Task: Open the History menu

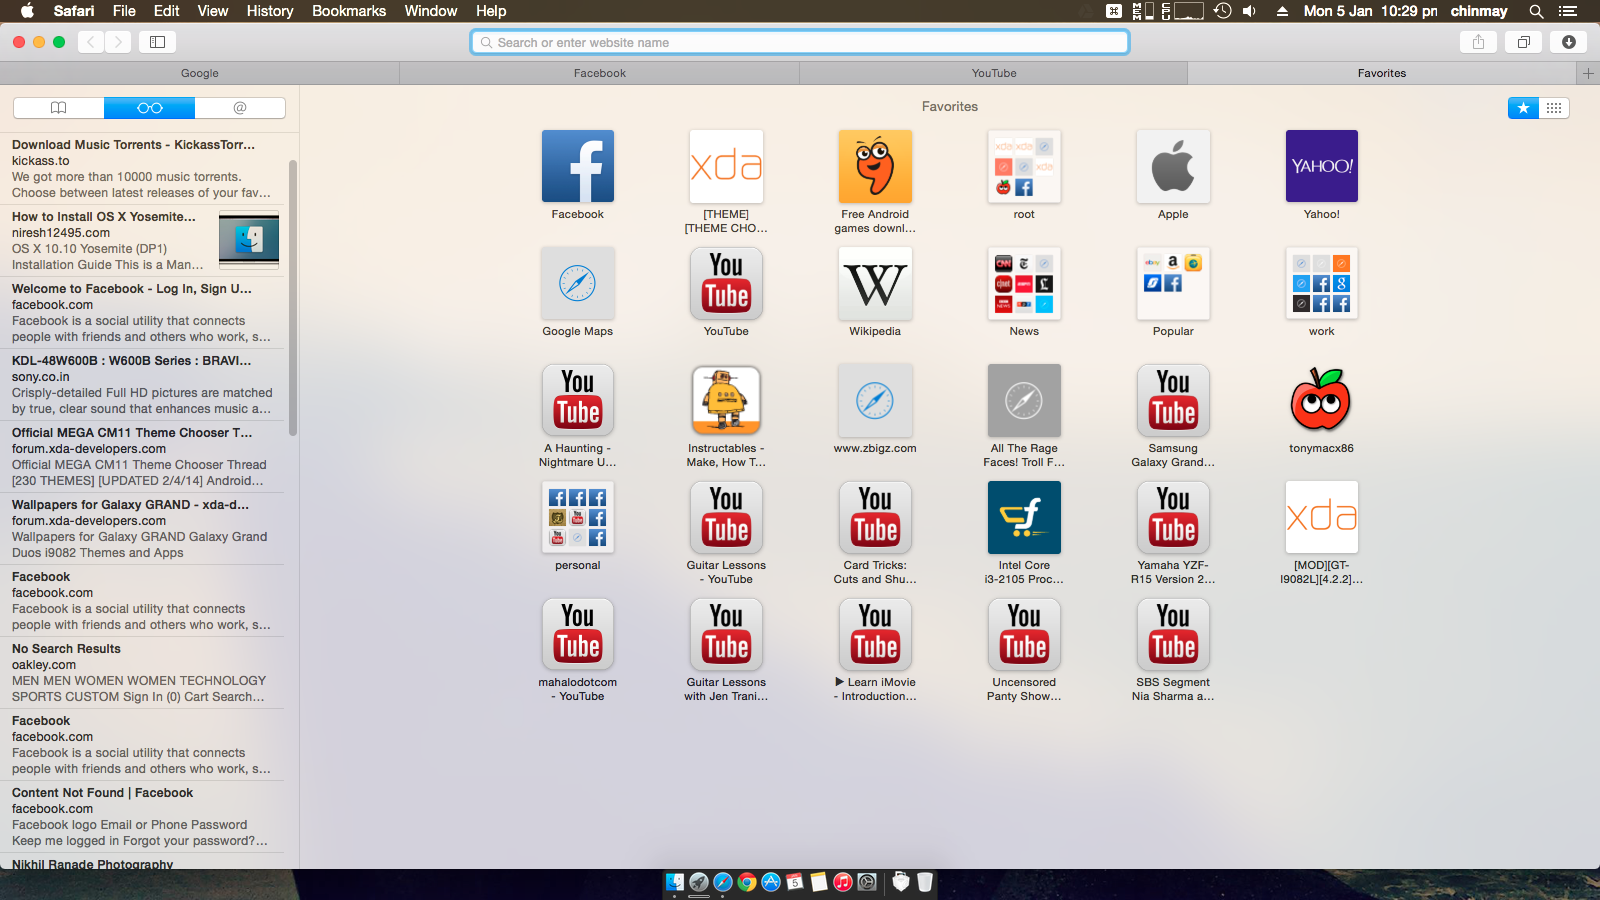Action: 270,11
